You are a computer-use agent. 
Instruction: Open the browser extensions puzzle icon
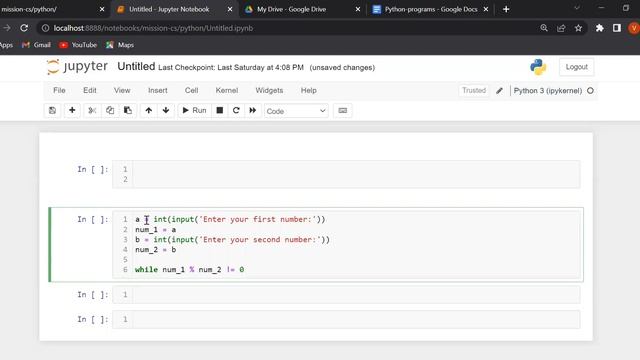click(x=600, y=28)
